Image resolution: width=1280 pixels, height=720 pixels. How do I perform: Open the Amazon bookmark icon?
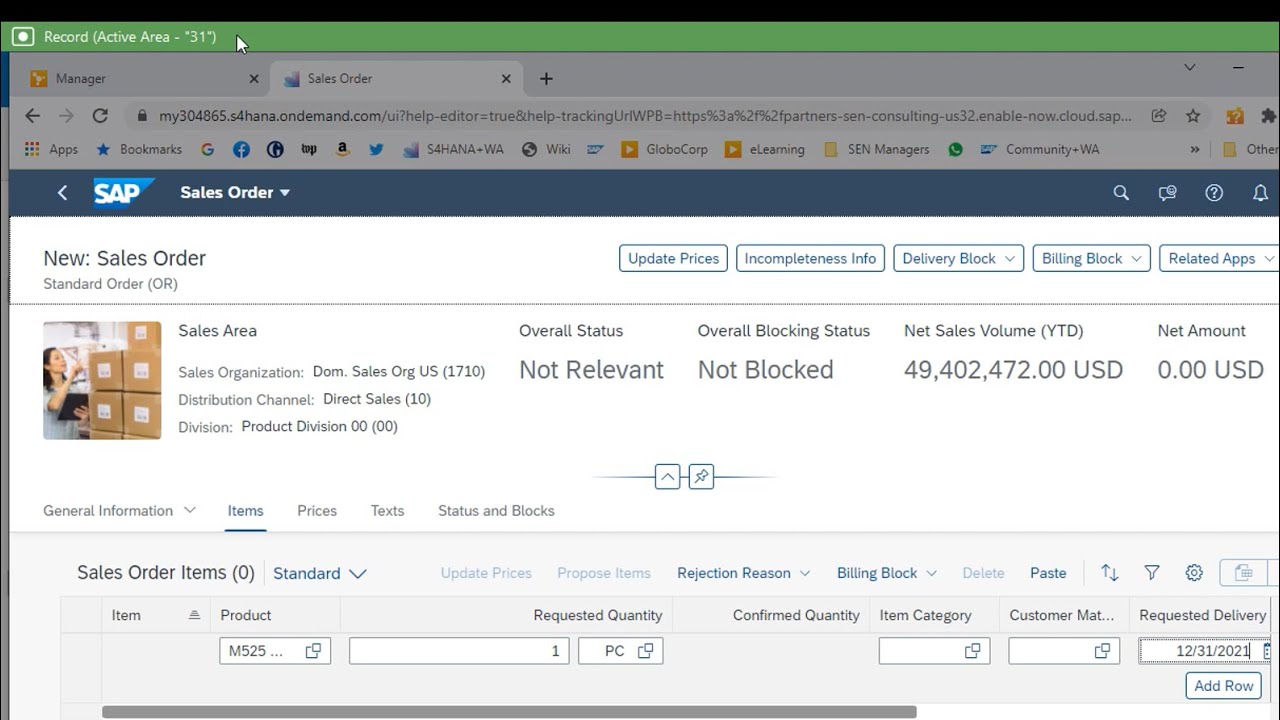click(x=342, y=149)
